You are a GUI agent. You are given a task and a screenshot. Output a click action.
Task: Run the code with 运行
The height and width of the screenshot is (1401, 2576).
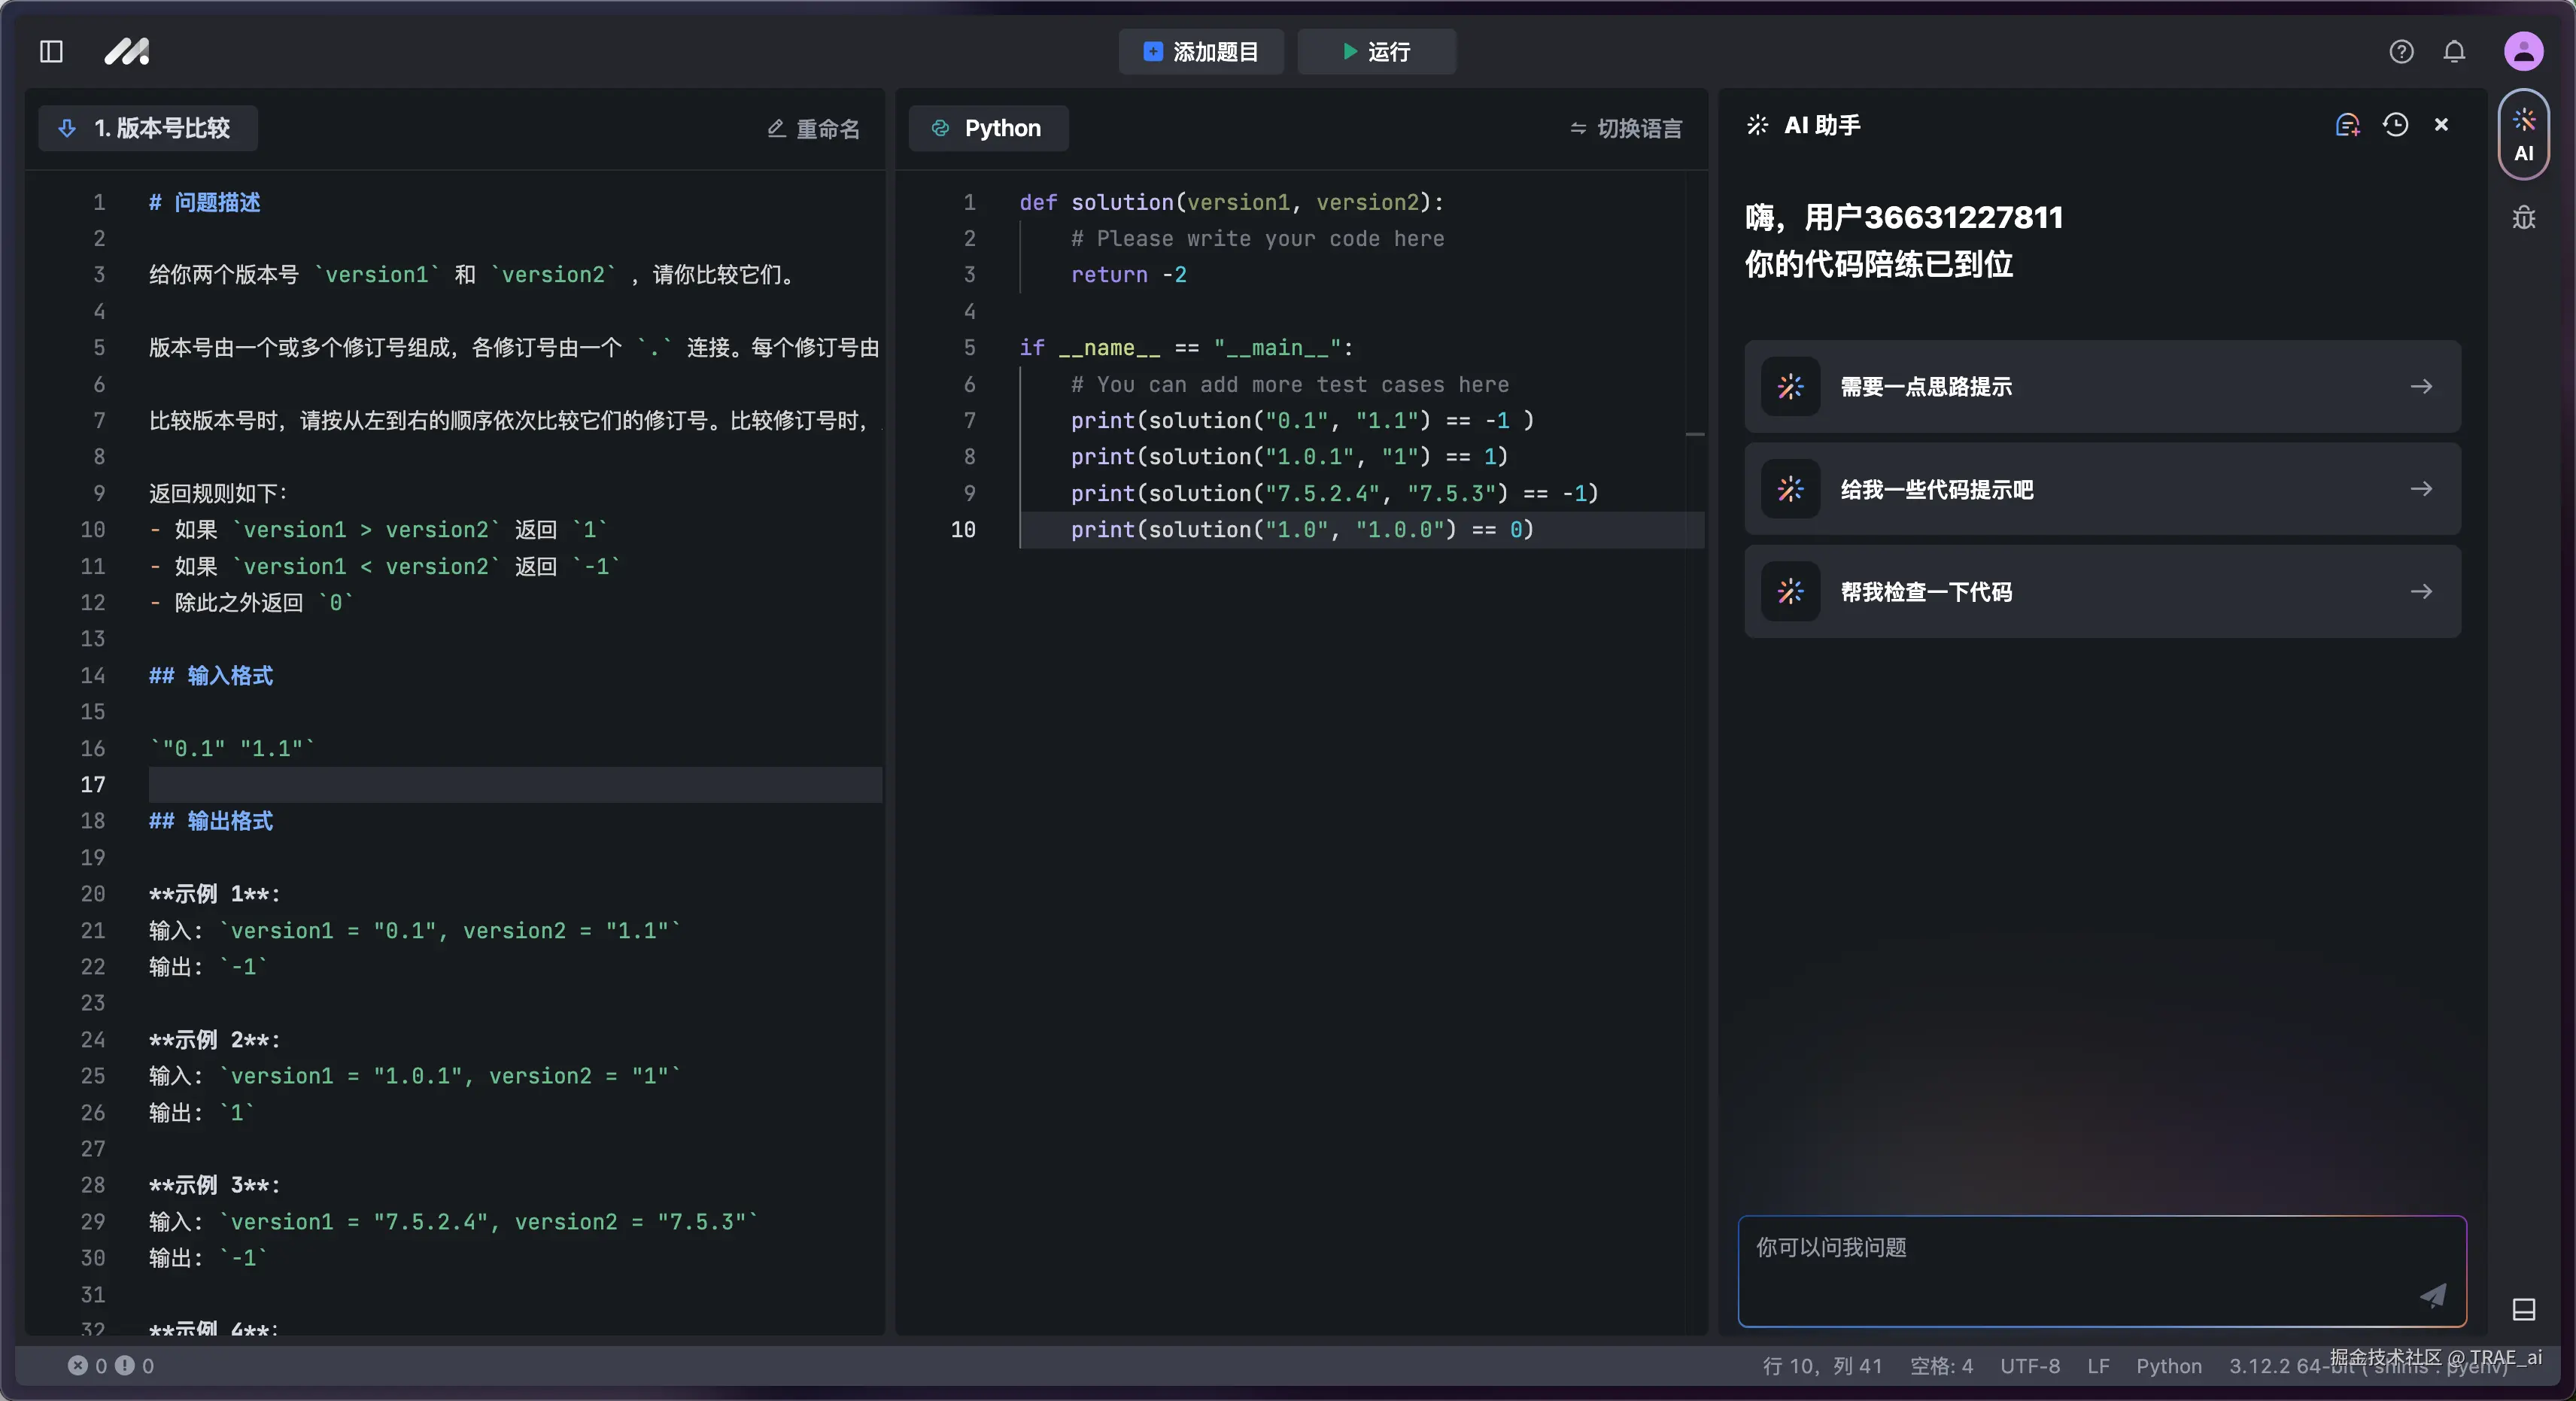pos(1376,51)
